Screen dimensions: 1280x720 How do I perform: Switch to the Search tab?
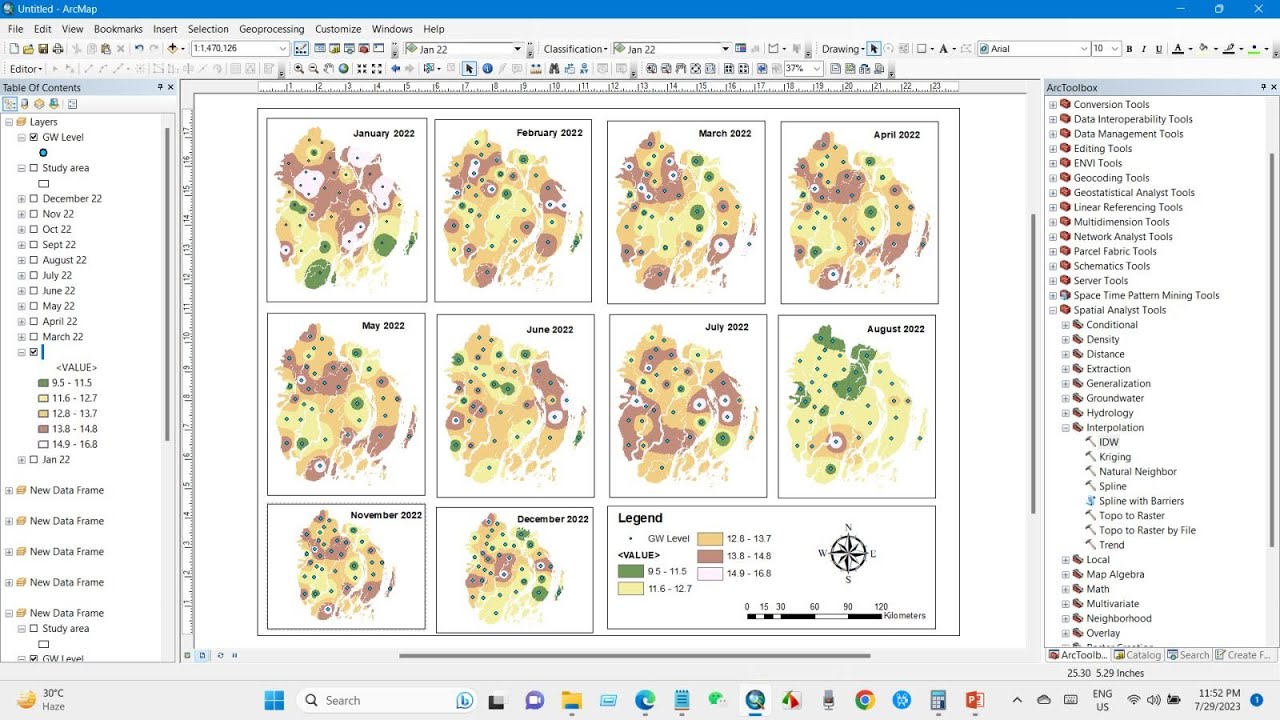tap(1187, 655)
